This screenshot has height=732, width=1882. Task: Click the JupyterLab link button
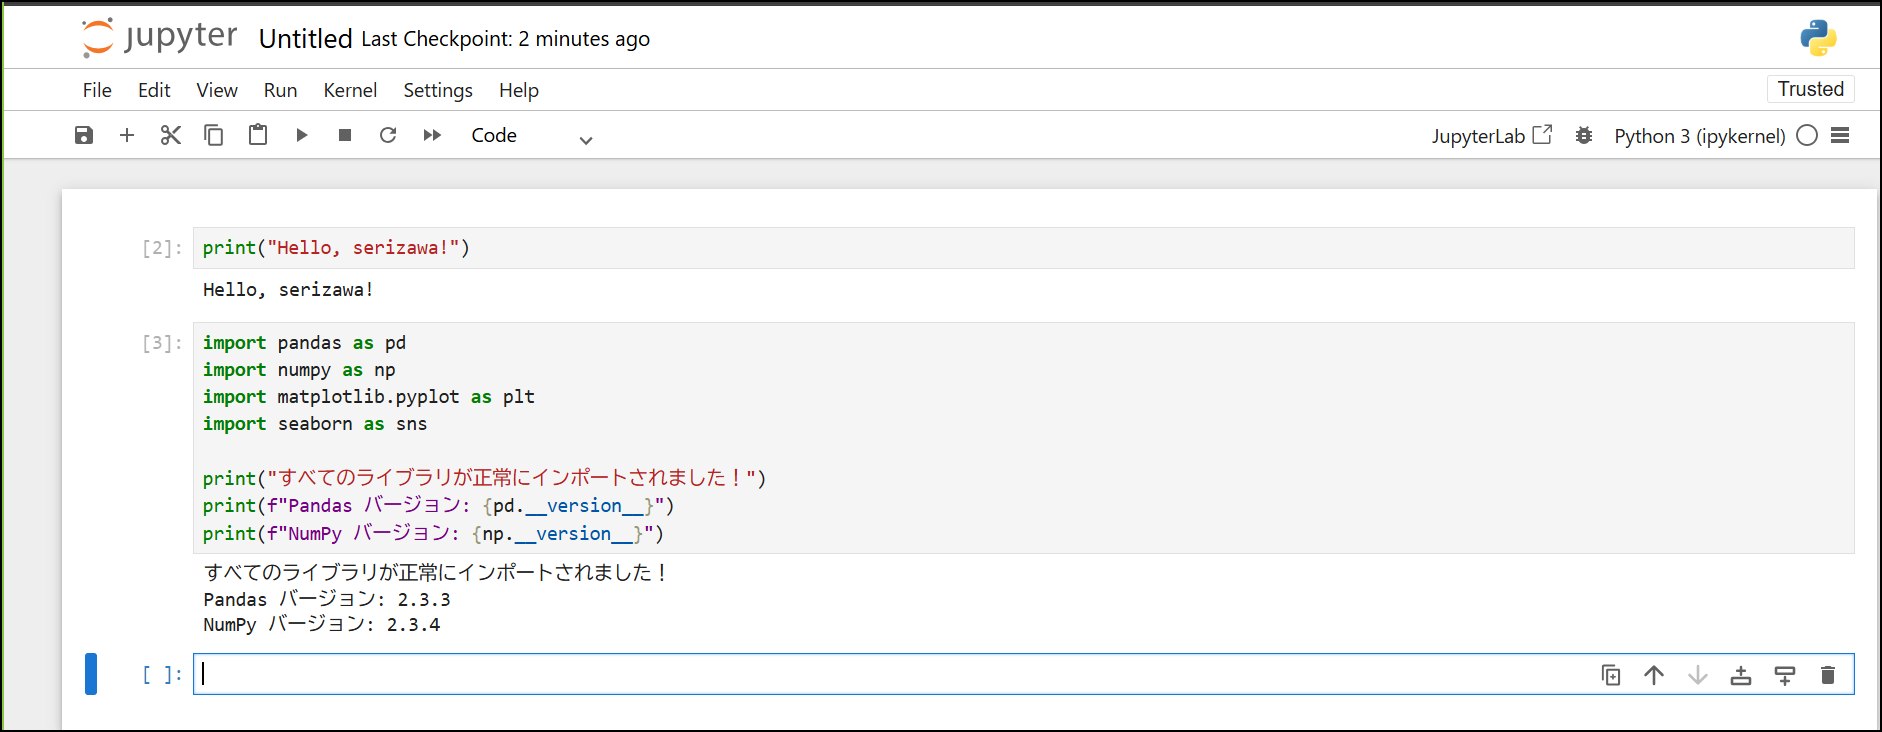pyautogui.click(x=1491, y=135)
